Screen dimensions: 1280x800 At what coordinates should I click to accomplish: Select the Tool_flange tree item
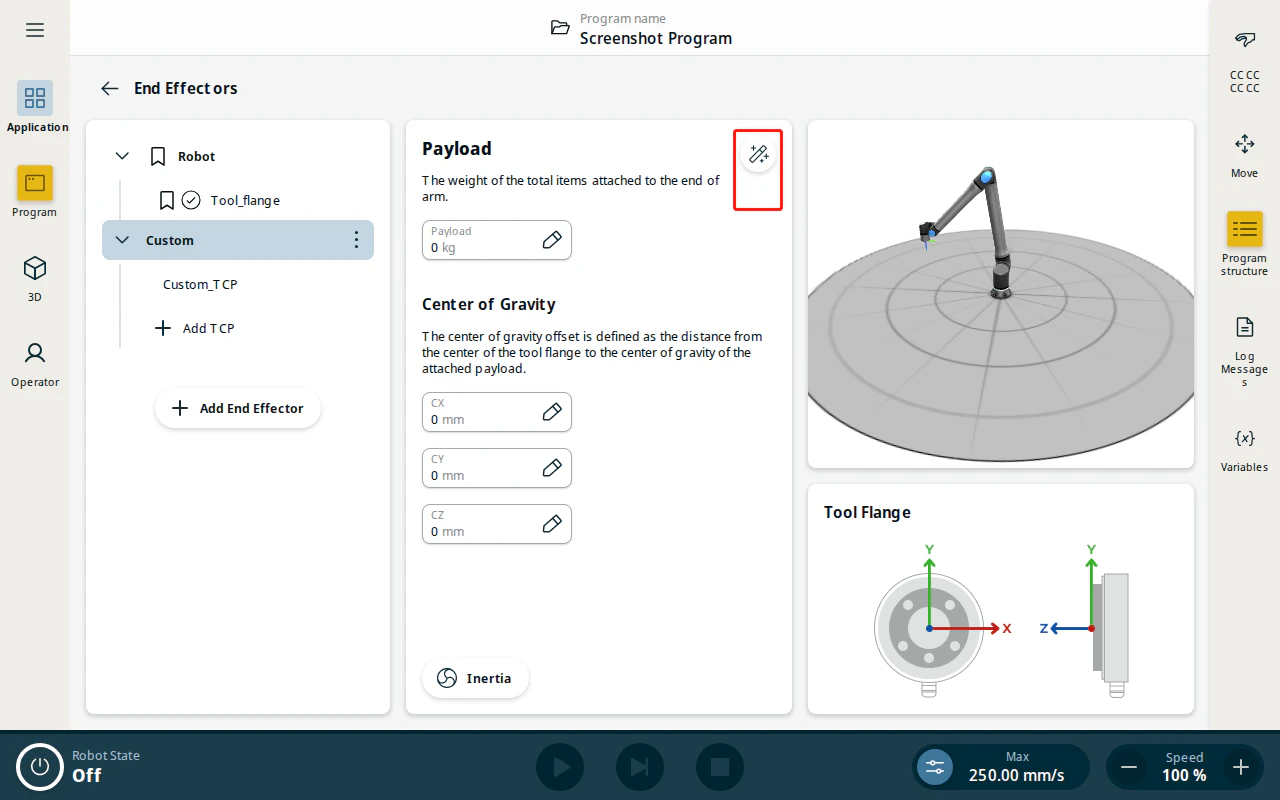pos(245,200)
